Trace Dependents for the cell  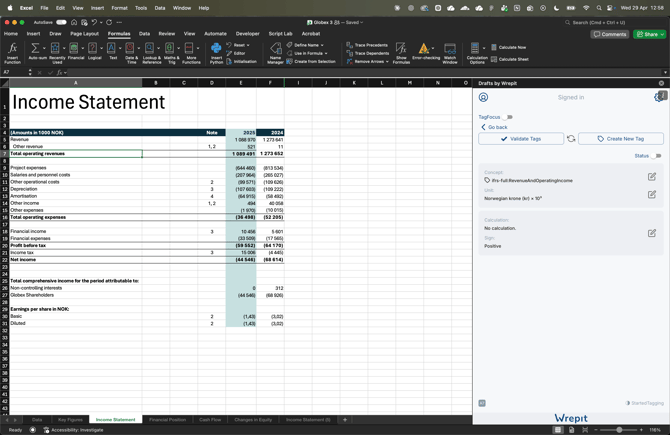pos(367,53)
